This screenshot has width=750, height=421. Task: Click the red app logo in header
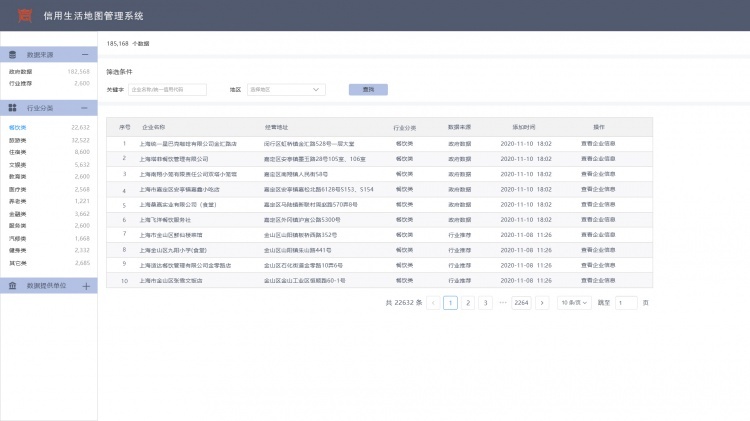27,15
